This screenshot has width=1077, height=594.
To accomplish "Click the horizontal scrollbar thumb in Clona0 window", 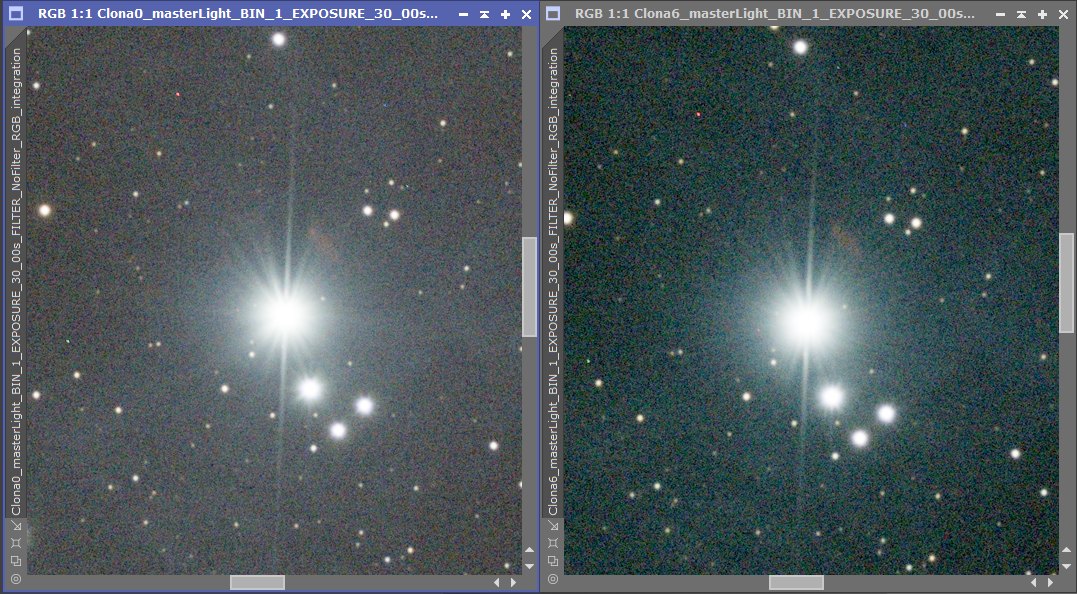I will 257,582.
